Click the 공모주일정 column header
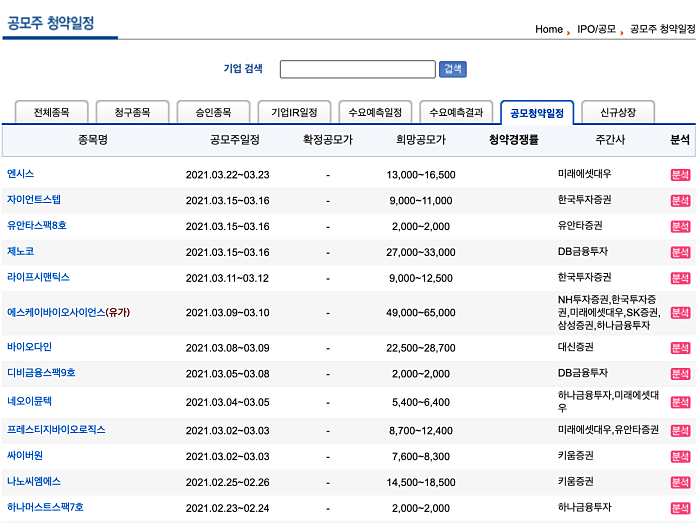 pyautogui.click(x=235, y=140)
